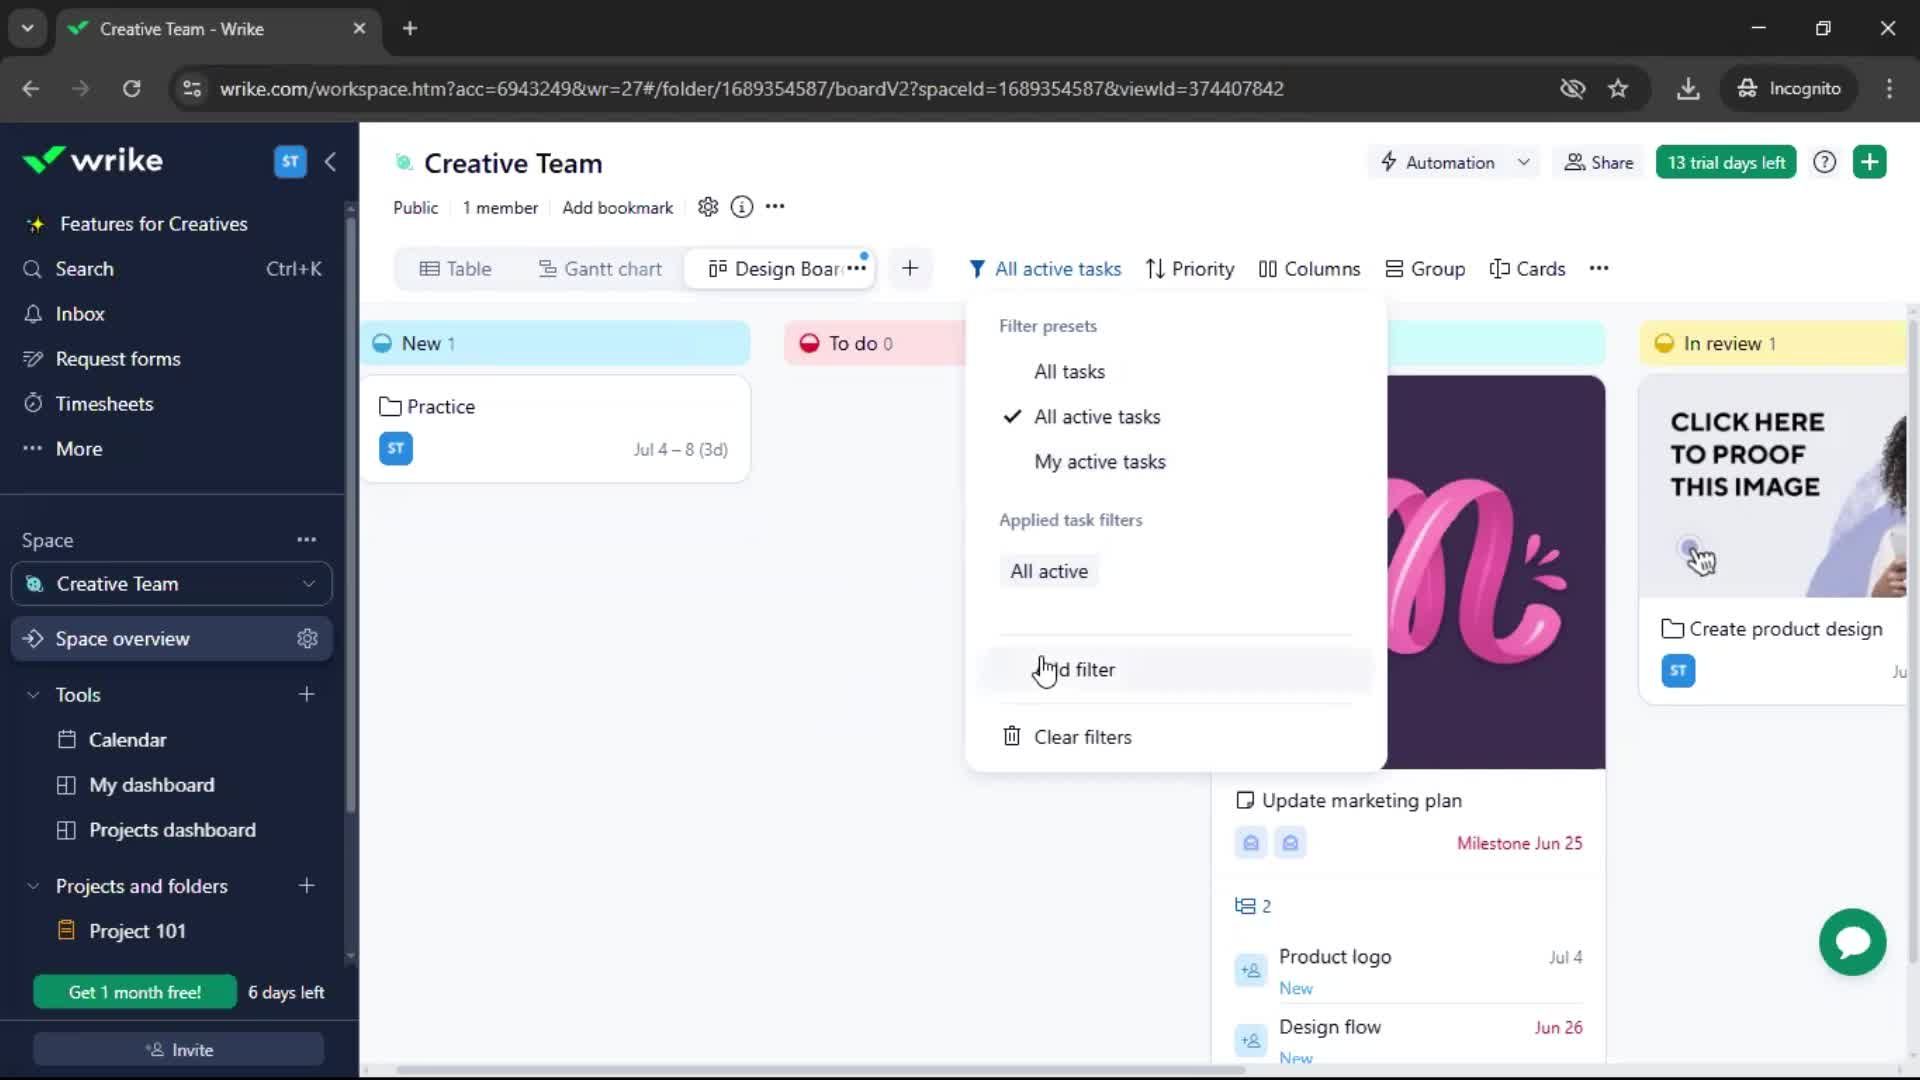Open the Product logo subtask
The image size is (1920, 1080).
point(1335,957)
